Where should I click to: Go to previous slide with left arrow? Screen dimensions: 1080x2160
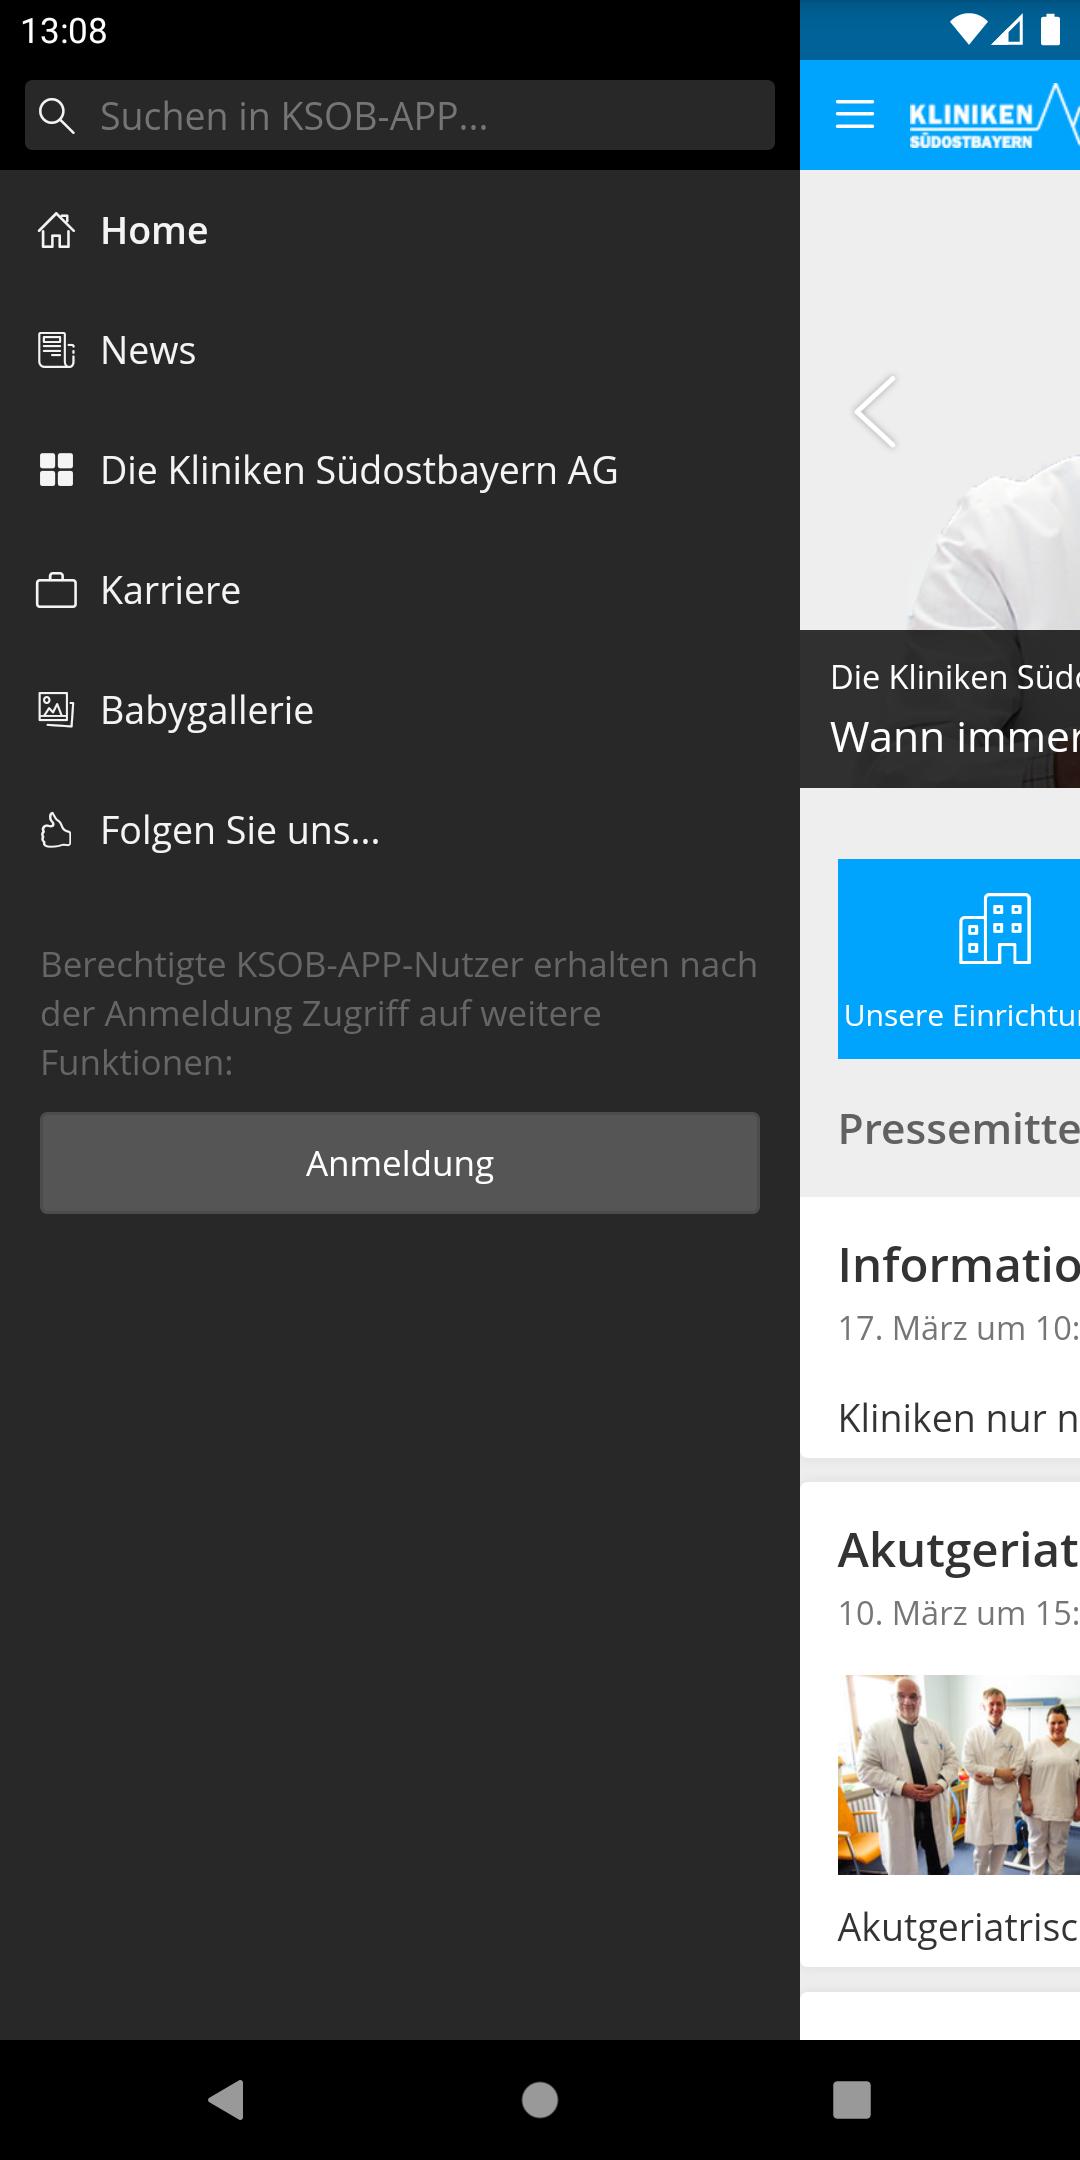[x=875, y=411]
